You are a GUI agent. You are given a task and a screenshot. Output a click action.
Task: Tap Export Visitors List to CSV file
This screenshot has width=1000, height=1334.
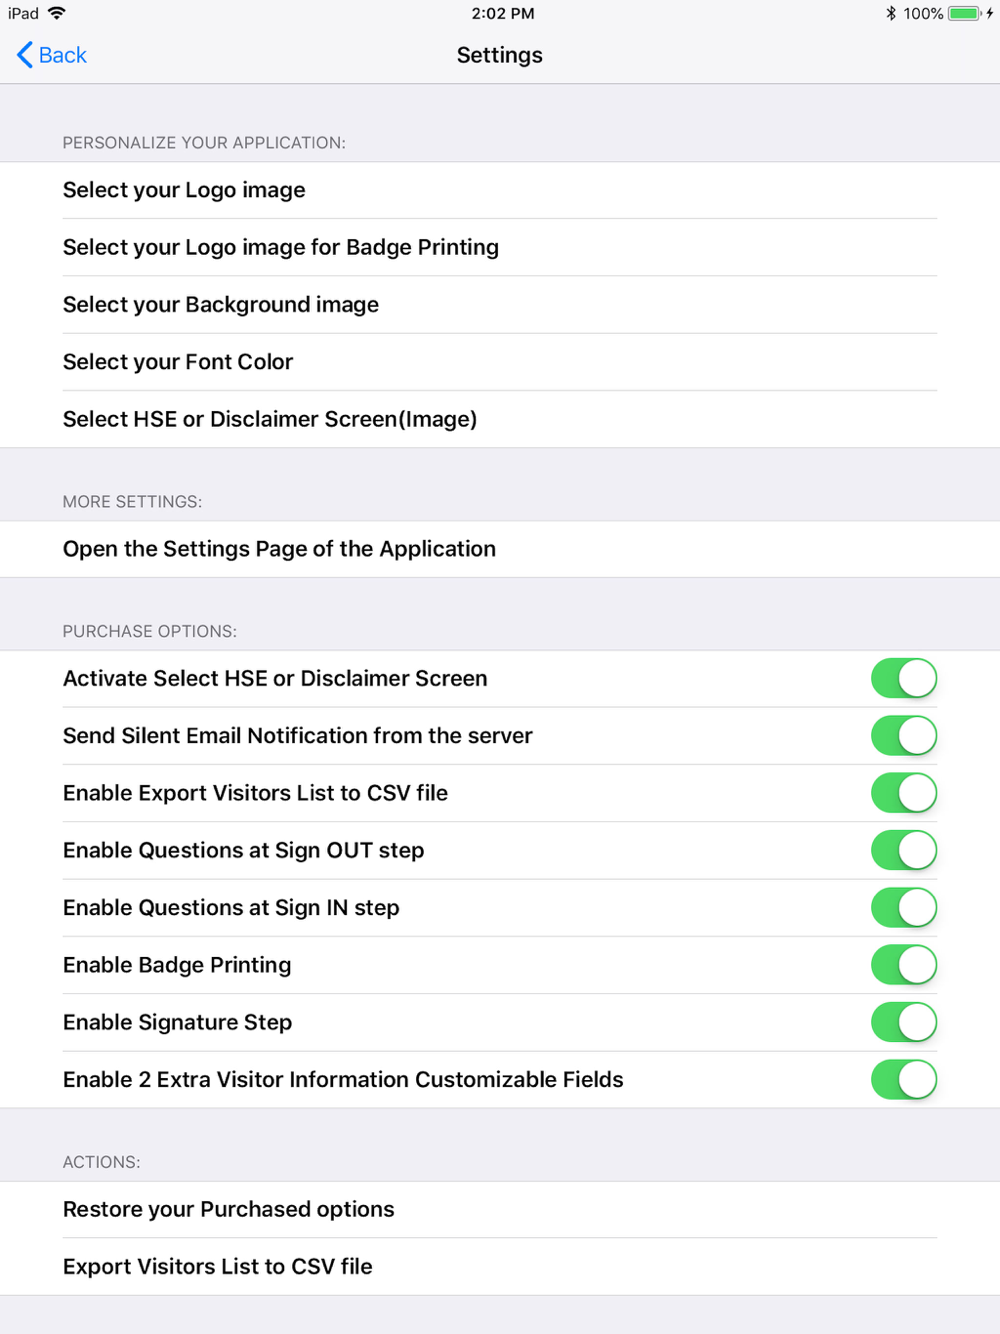click(500, 1267)
